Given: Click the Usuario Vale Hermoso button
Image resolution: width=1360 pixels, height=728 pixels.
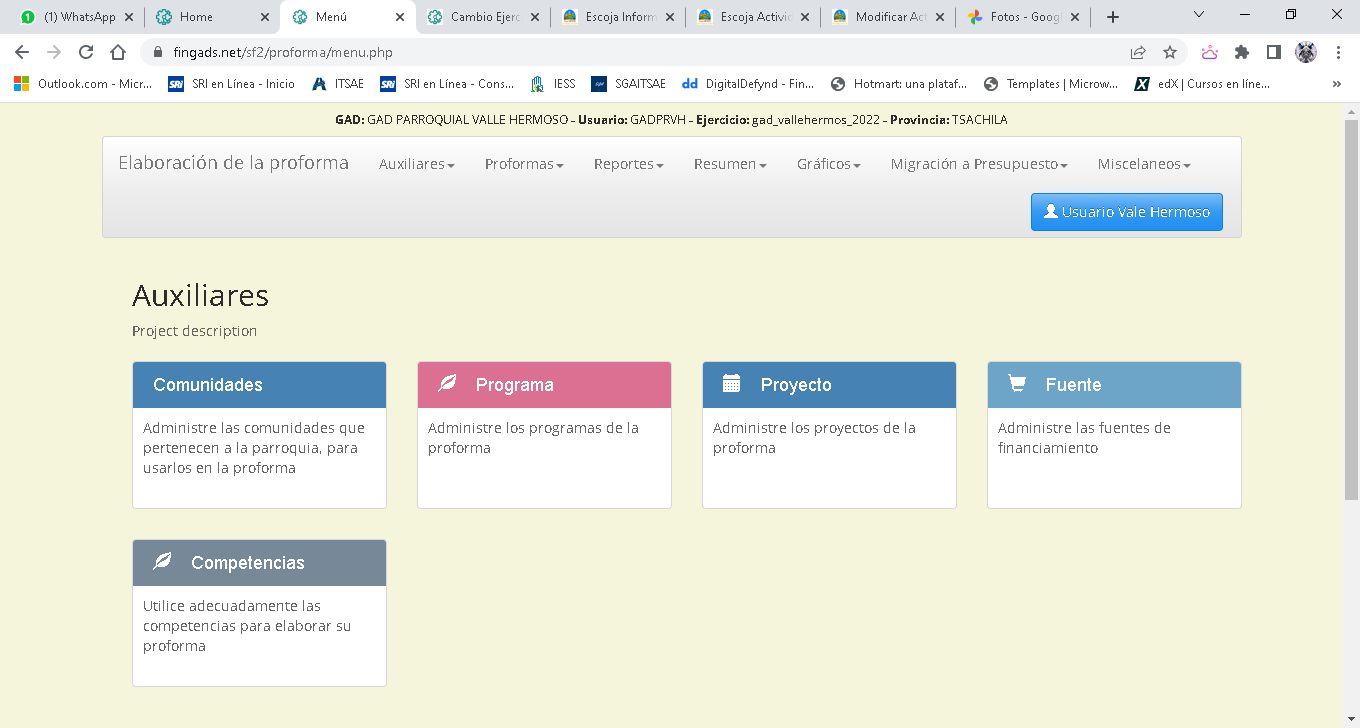Looking at the screenshot, I should coord(1126,212).
